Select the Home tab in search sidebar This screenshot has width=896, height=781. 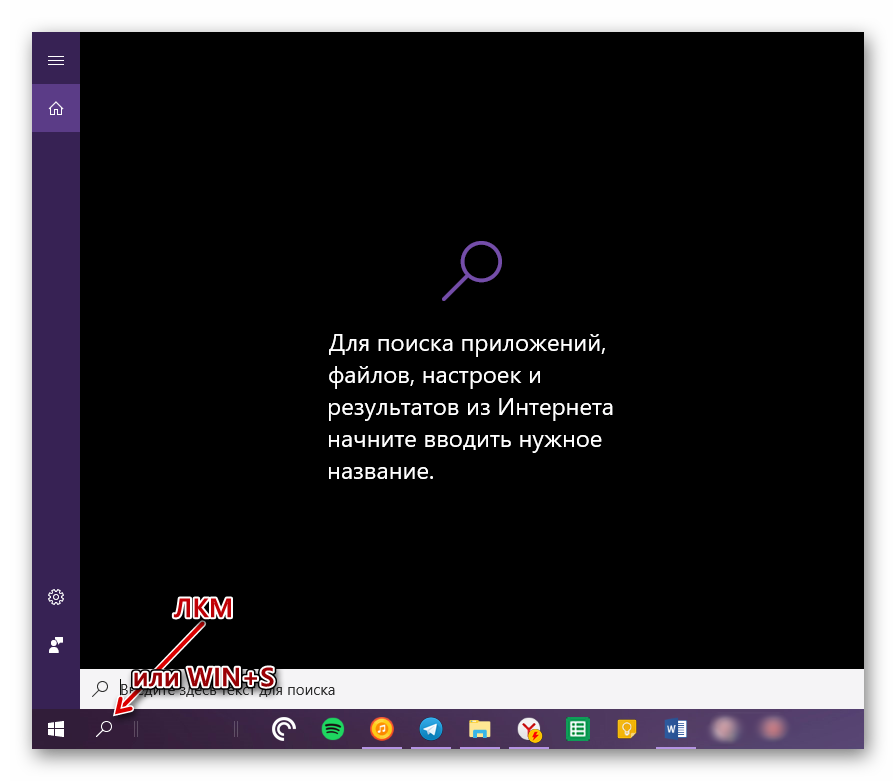pos(56,108)
